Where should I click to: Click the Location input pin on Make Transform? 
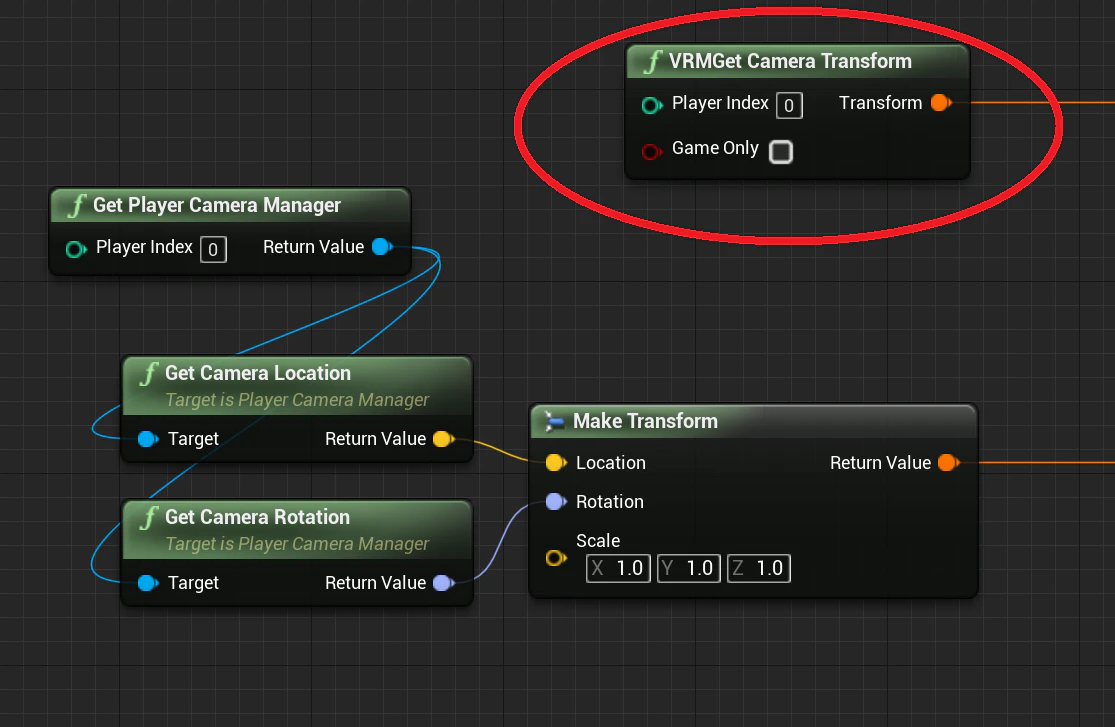(x=555, y=462)
